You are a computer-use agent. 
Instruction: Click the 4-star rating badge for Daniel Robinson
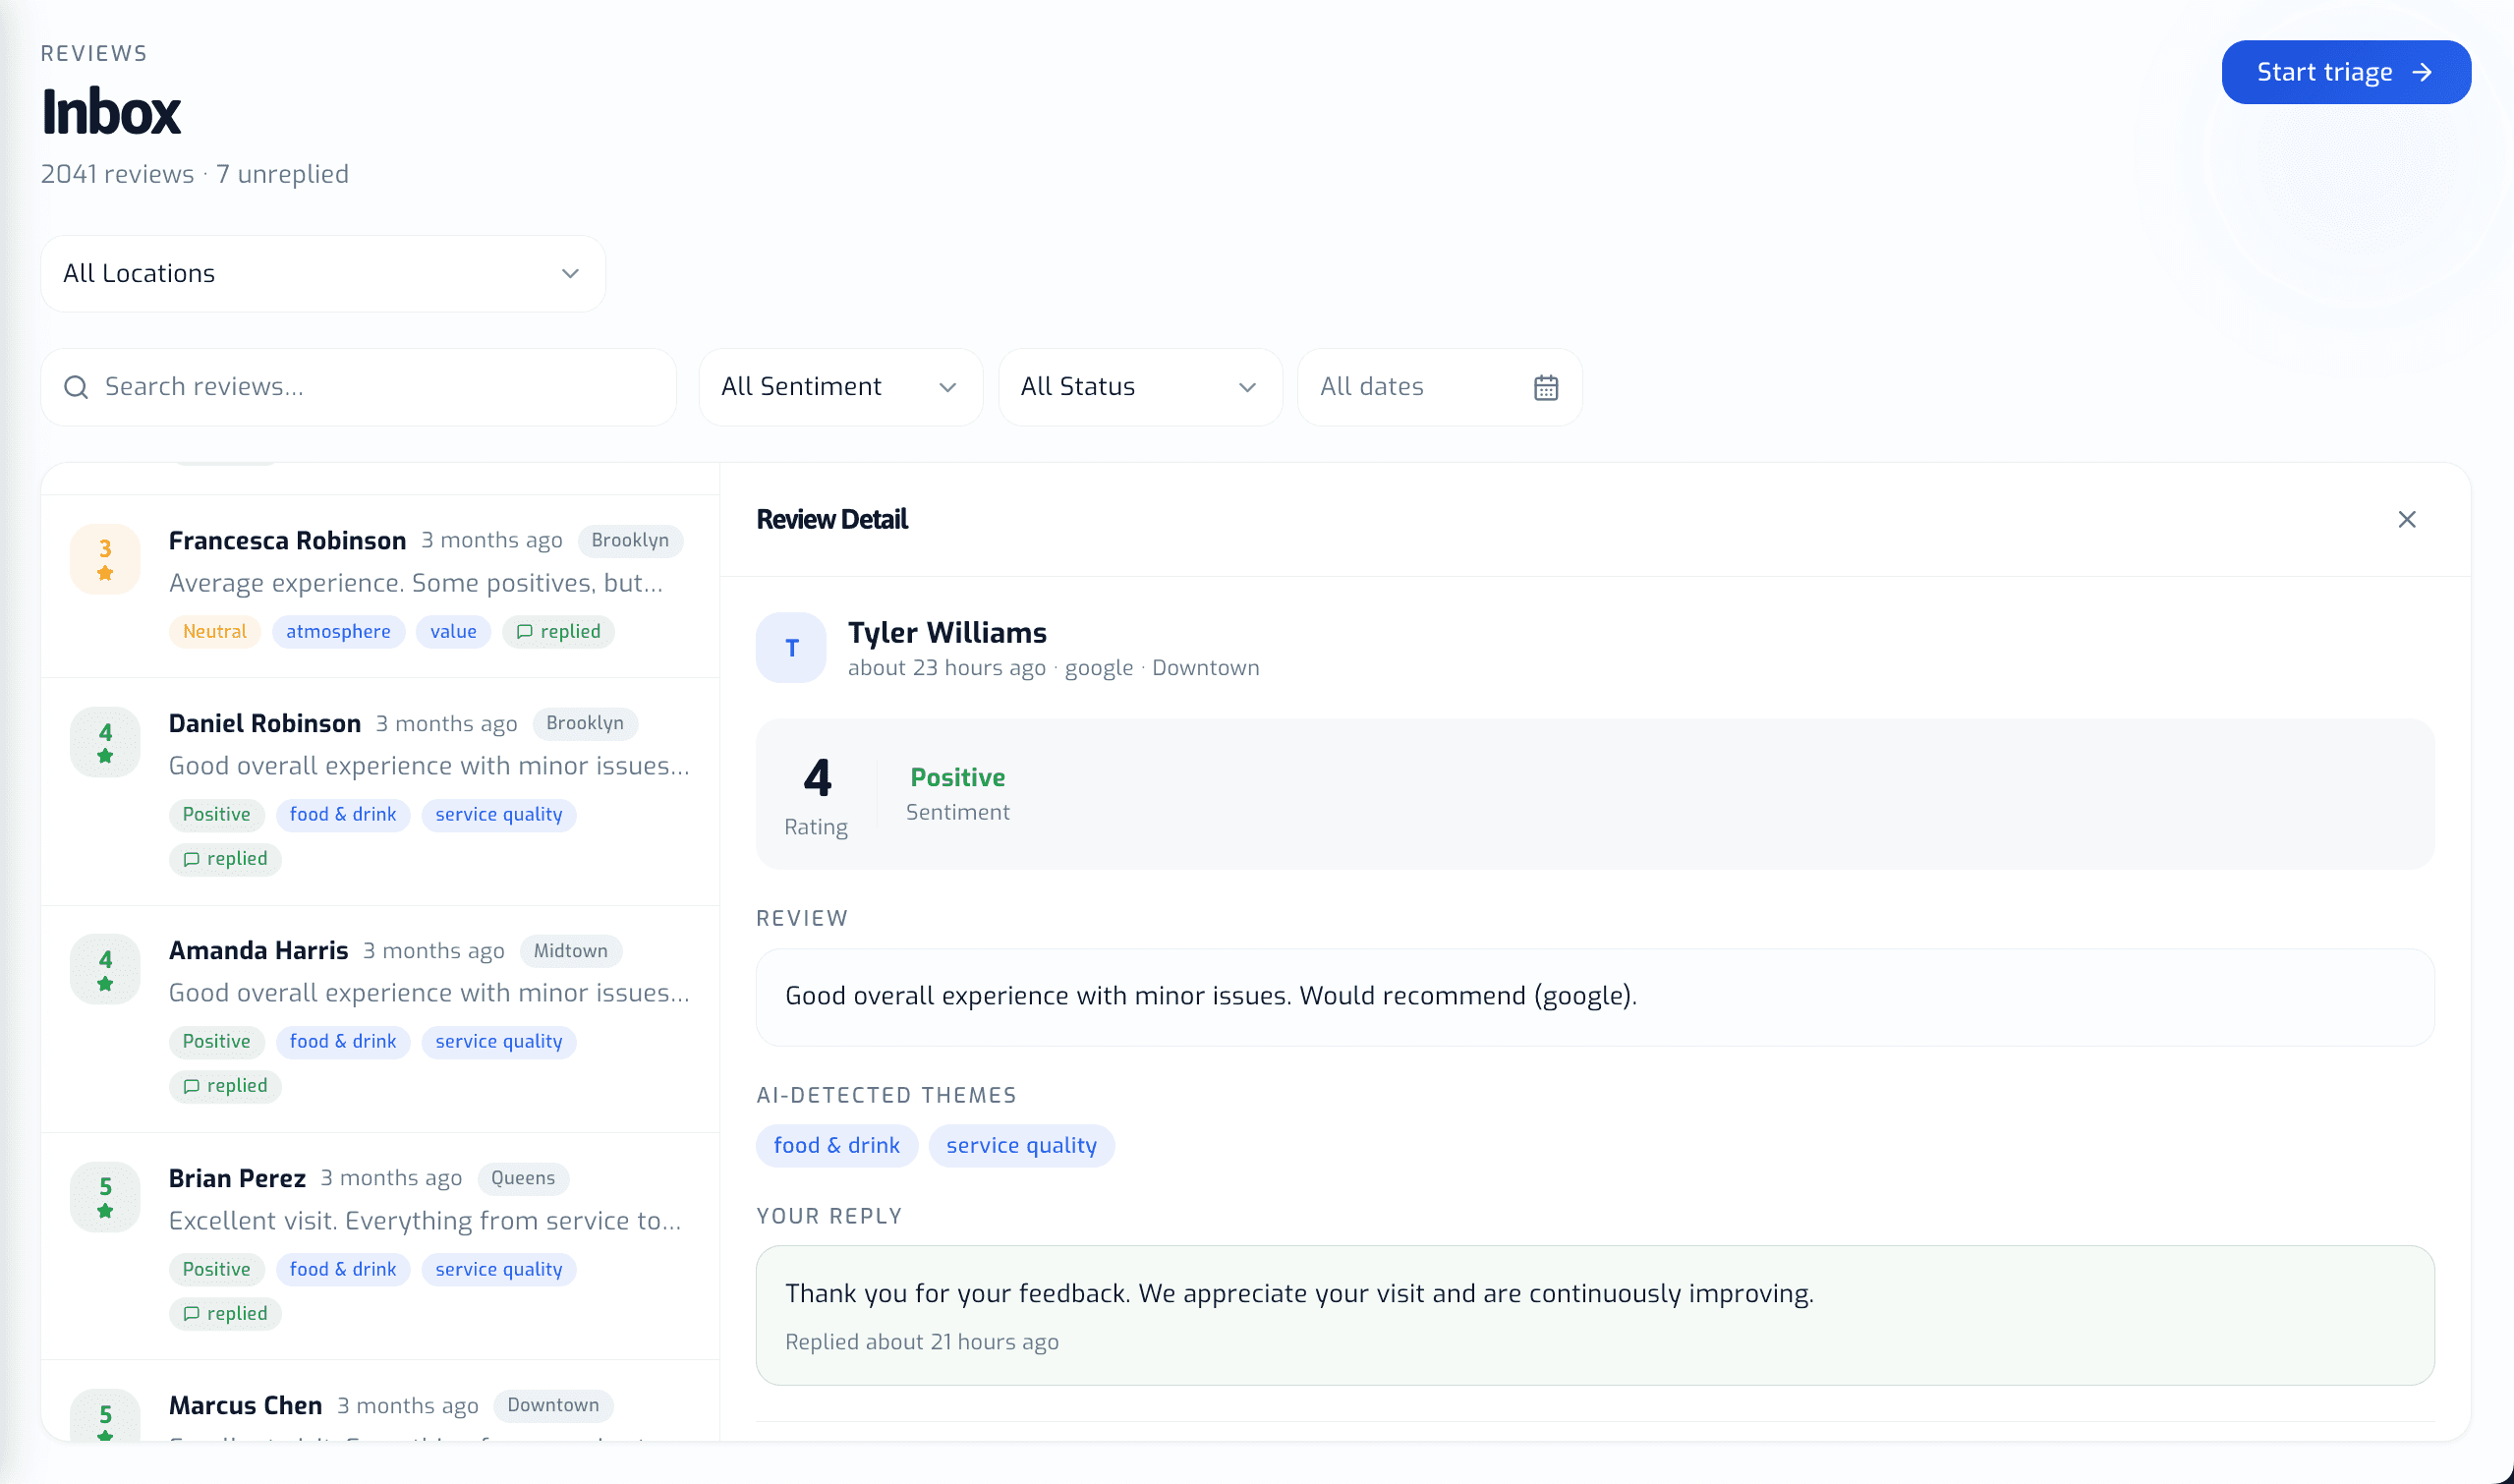coord(105,742)
